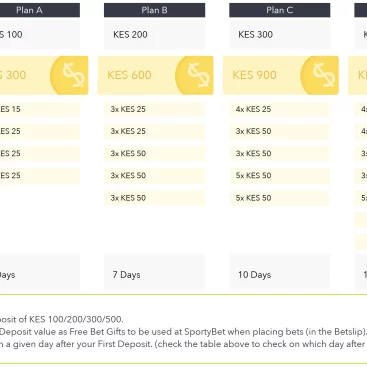
Task: Click the KES 600 gift banner
Action: pos(155,75)
